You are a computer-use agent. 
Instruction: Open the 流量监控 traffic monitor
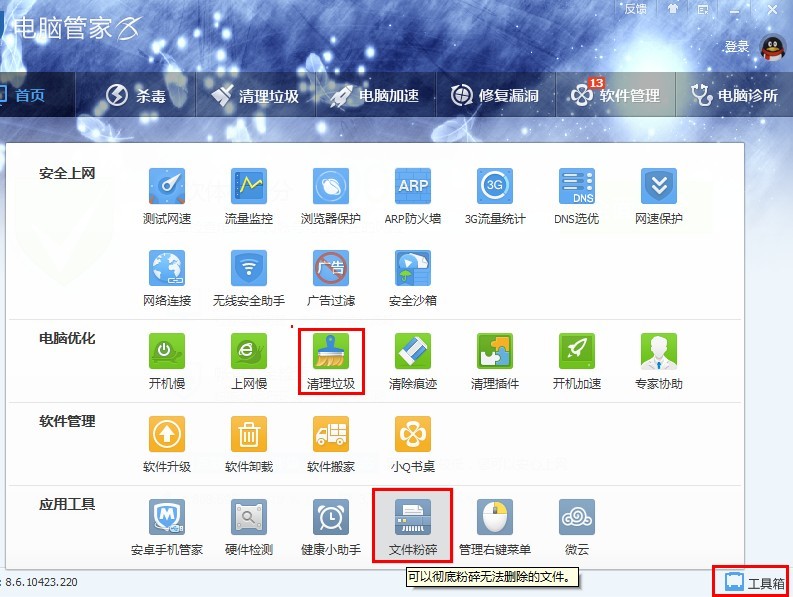[249, 196]
